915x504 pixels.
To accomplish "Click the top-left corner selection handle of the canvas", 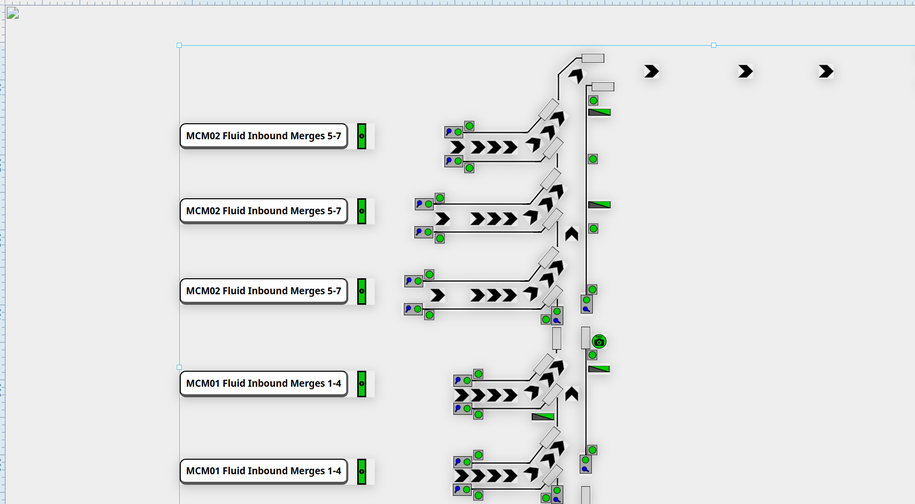I will tap(180, 45).
